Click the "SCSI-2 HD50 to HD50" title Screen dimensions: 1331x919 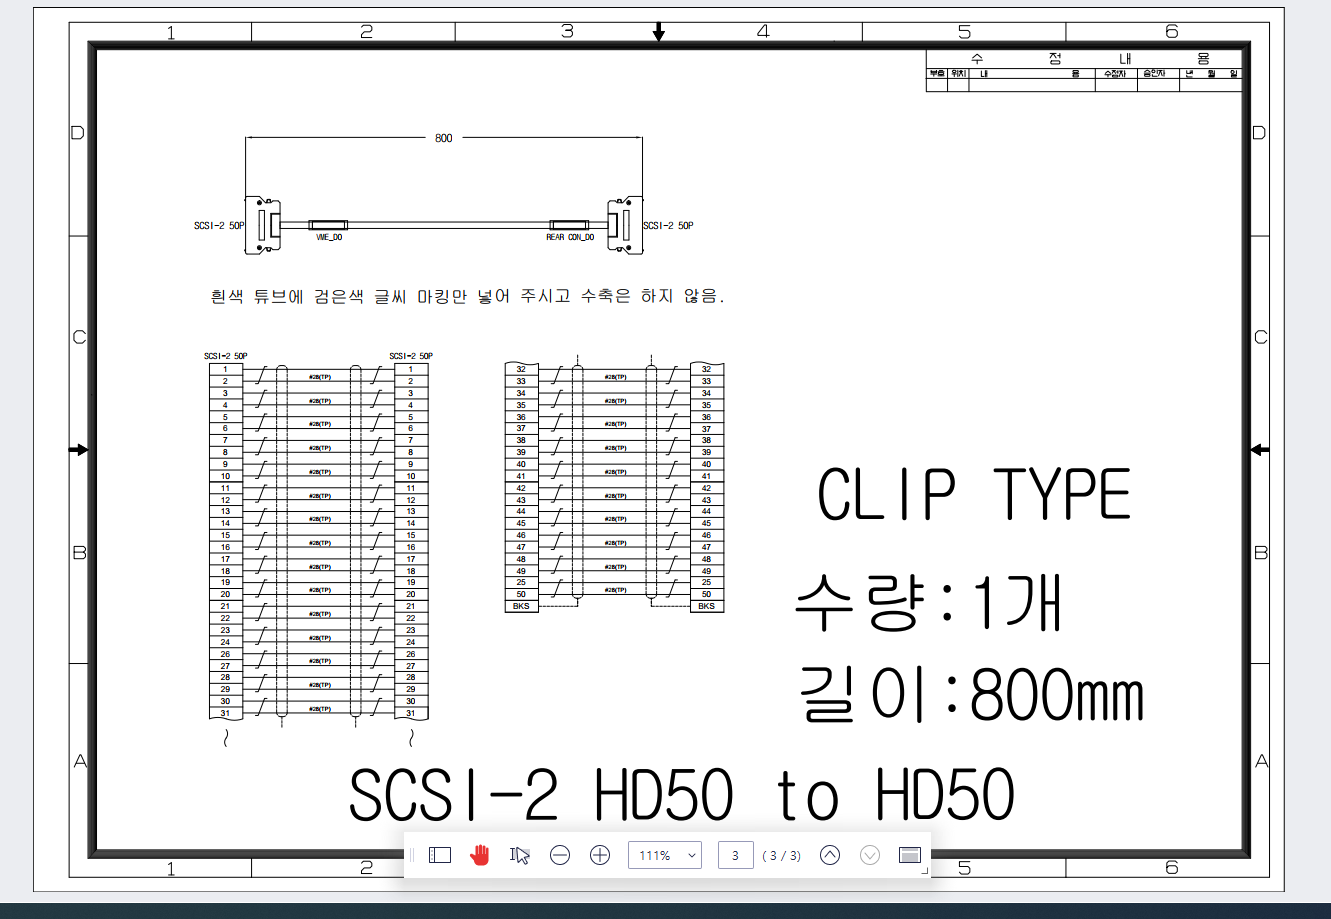click(x=682, y=797)
